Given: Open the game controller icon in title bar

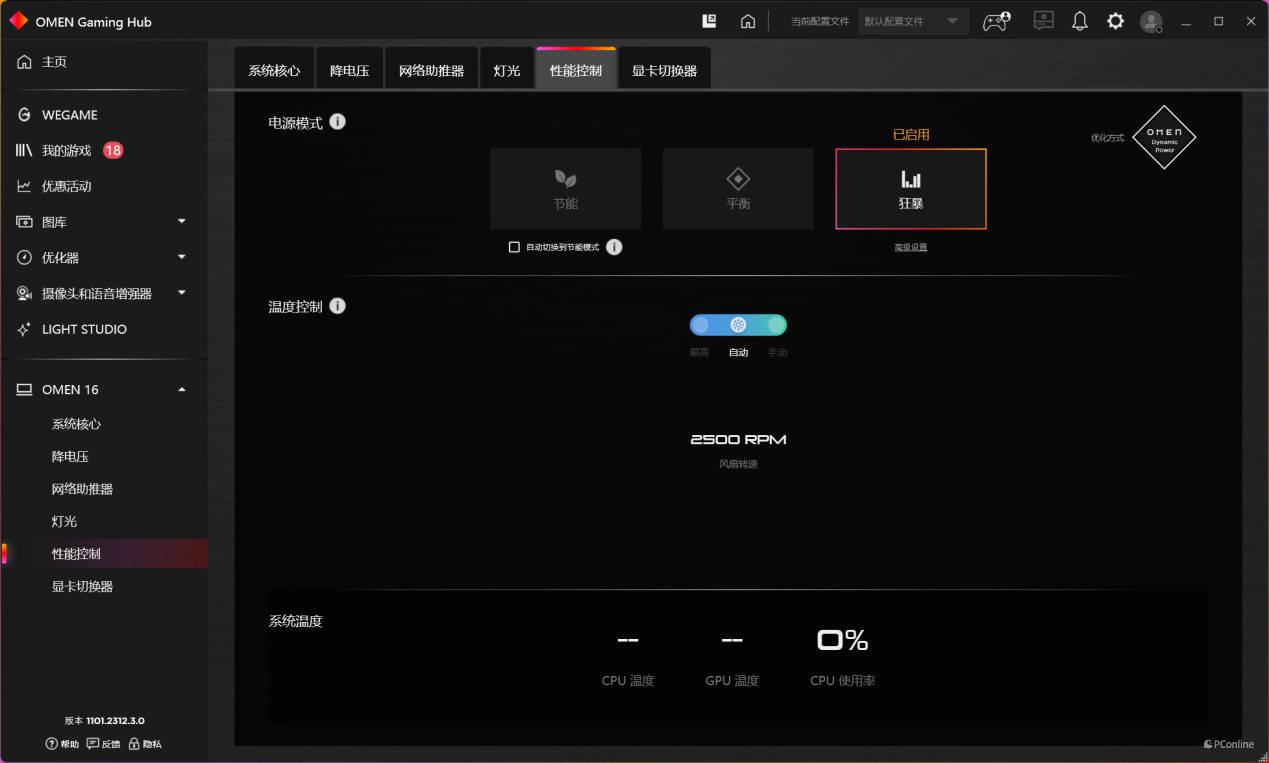Looking at the screenshot, I should [995, 21].
